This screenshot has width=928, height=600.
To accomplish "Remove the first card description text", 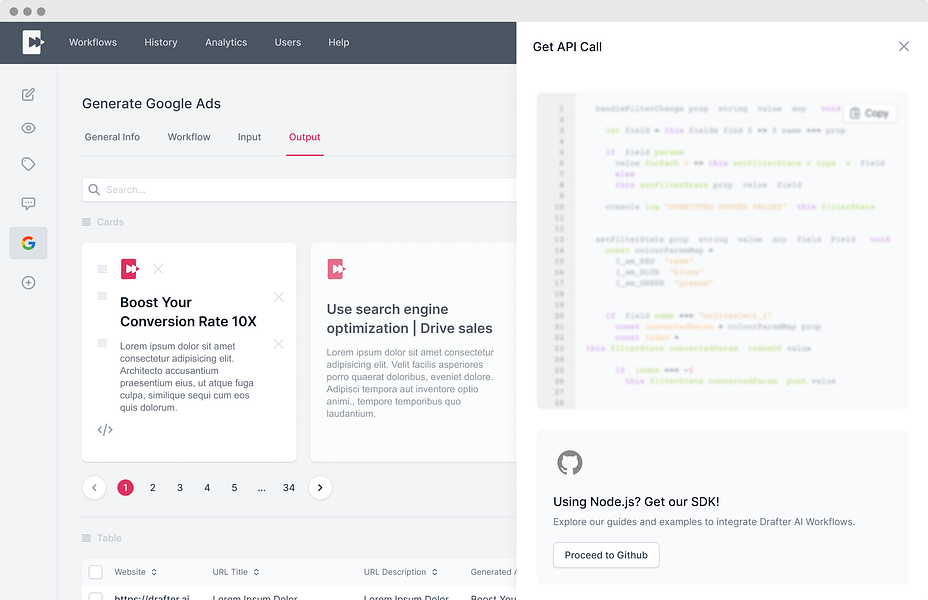I will [x=279, y=344].
